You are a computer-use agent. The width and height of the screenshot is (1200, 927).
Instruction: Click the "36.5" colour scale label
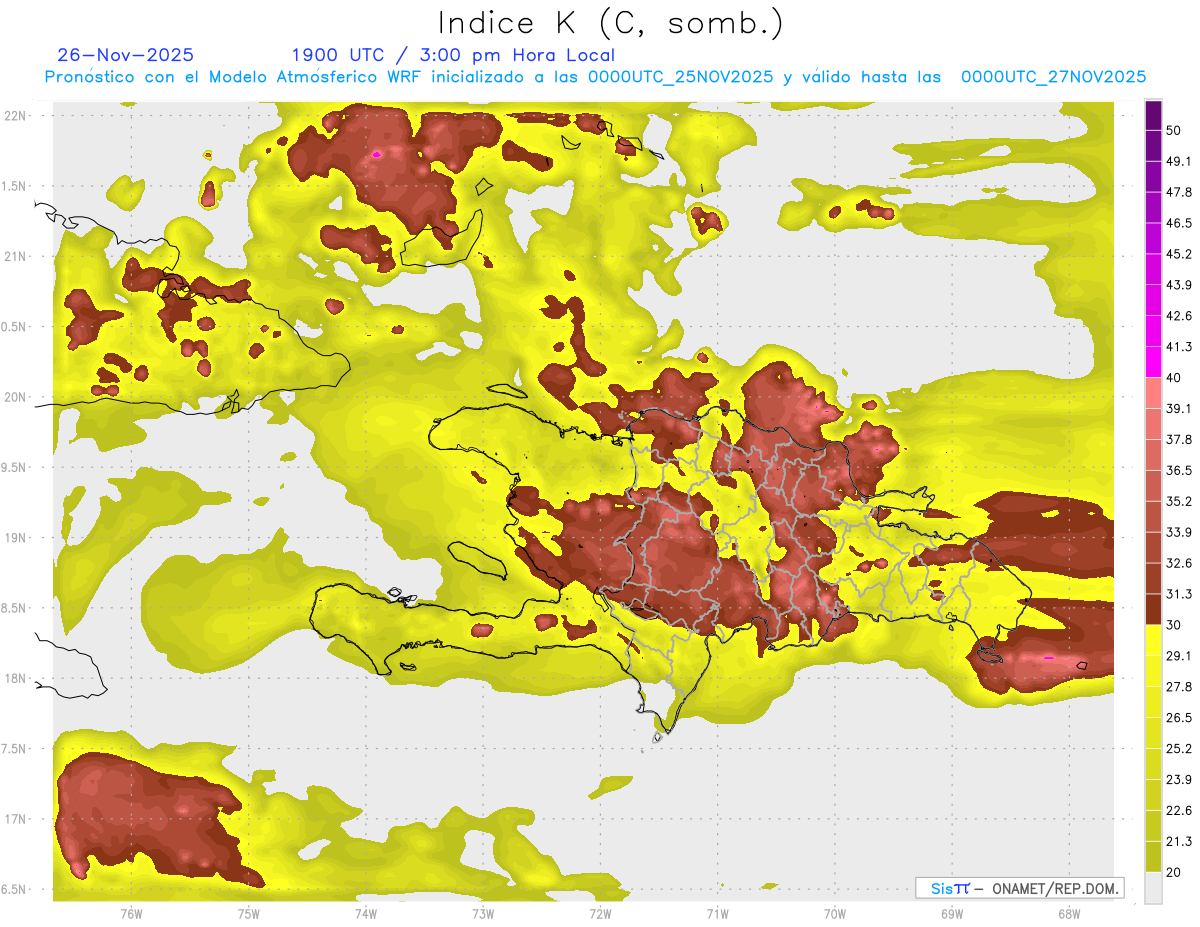coord(1179,471)
